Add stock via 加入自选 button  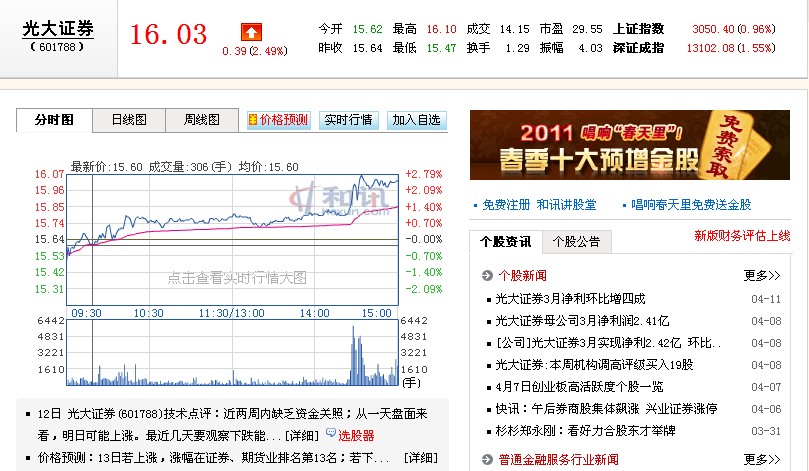click(x=417, y=120)
